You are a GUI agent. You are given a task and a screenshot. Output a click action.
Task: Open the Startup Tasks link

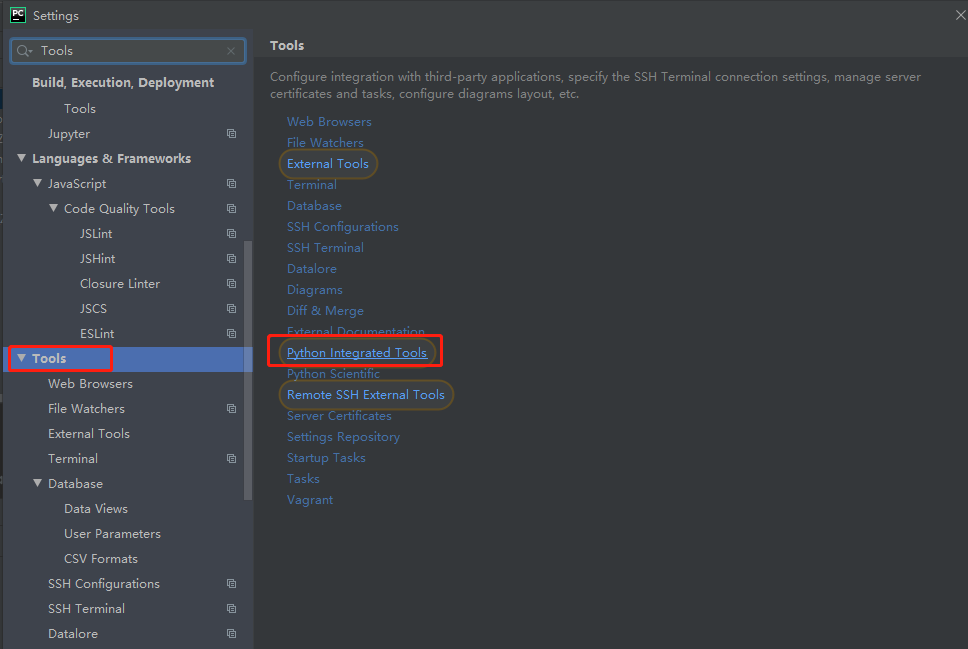click(326, 458)
